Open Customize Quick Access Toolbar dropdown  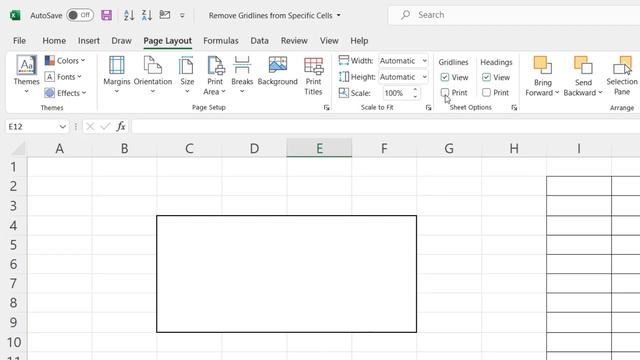point(182,16)
